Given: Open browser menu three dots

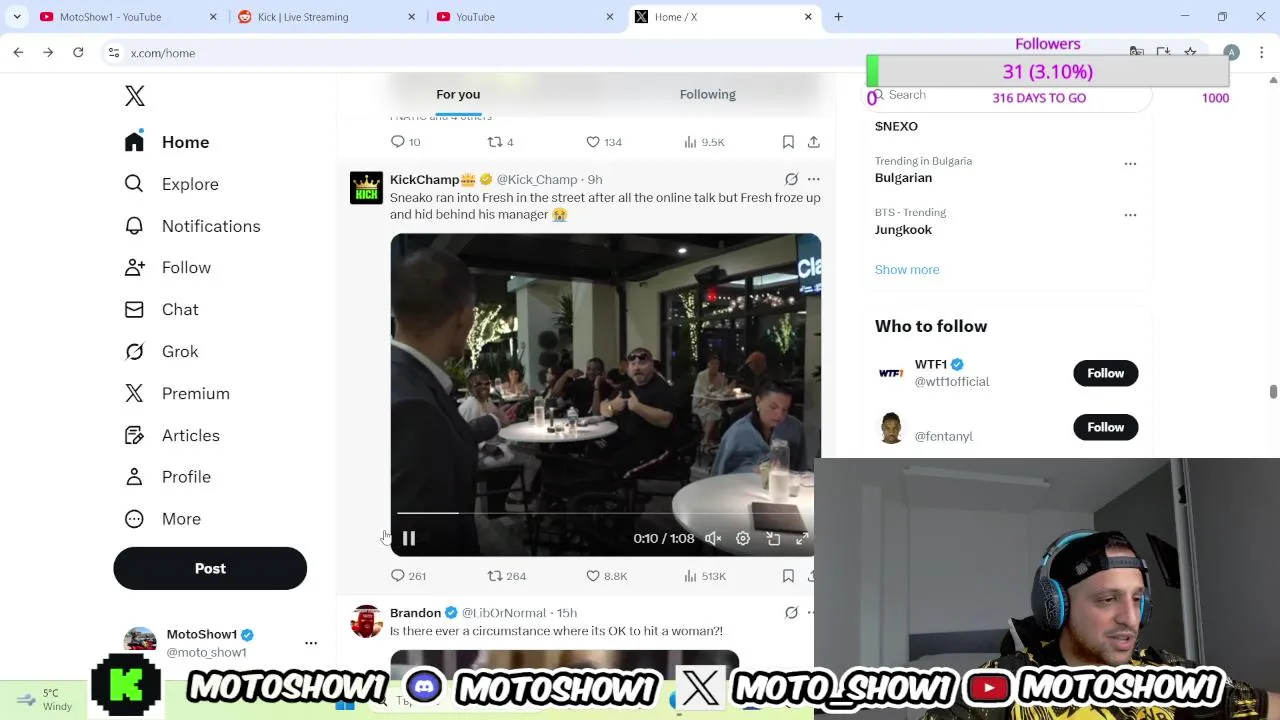Looking at the screenshot, I should coord(1262,53).
